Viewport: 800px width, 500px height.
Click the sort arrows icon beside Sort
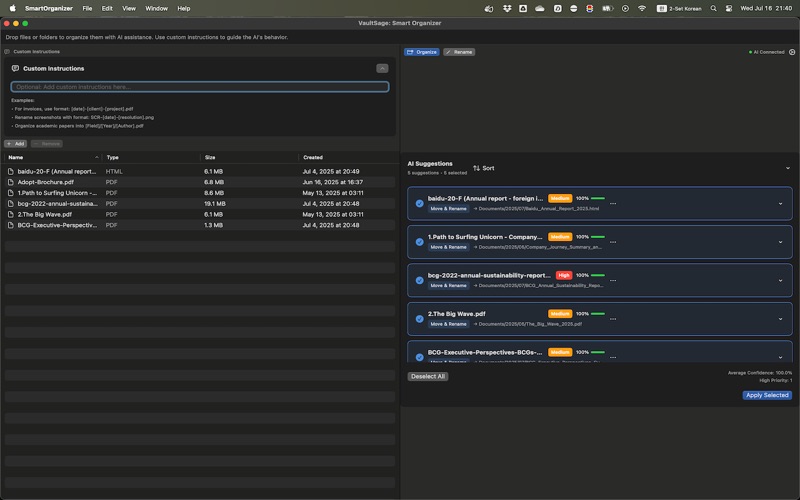pos(476,168)
